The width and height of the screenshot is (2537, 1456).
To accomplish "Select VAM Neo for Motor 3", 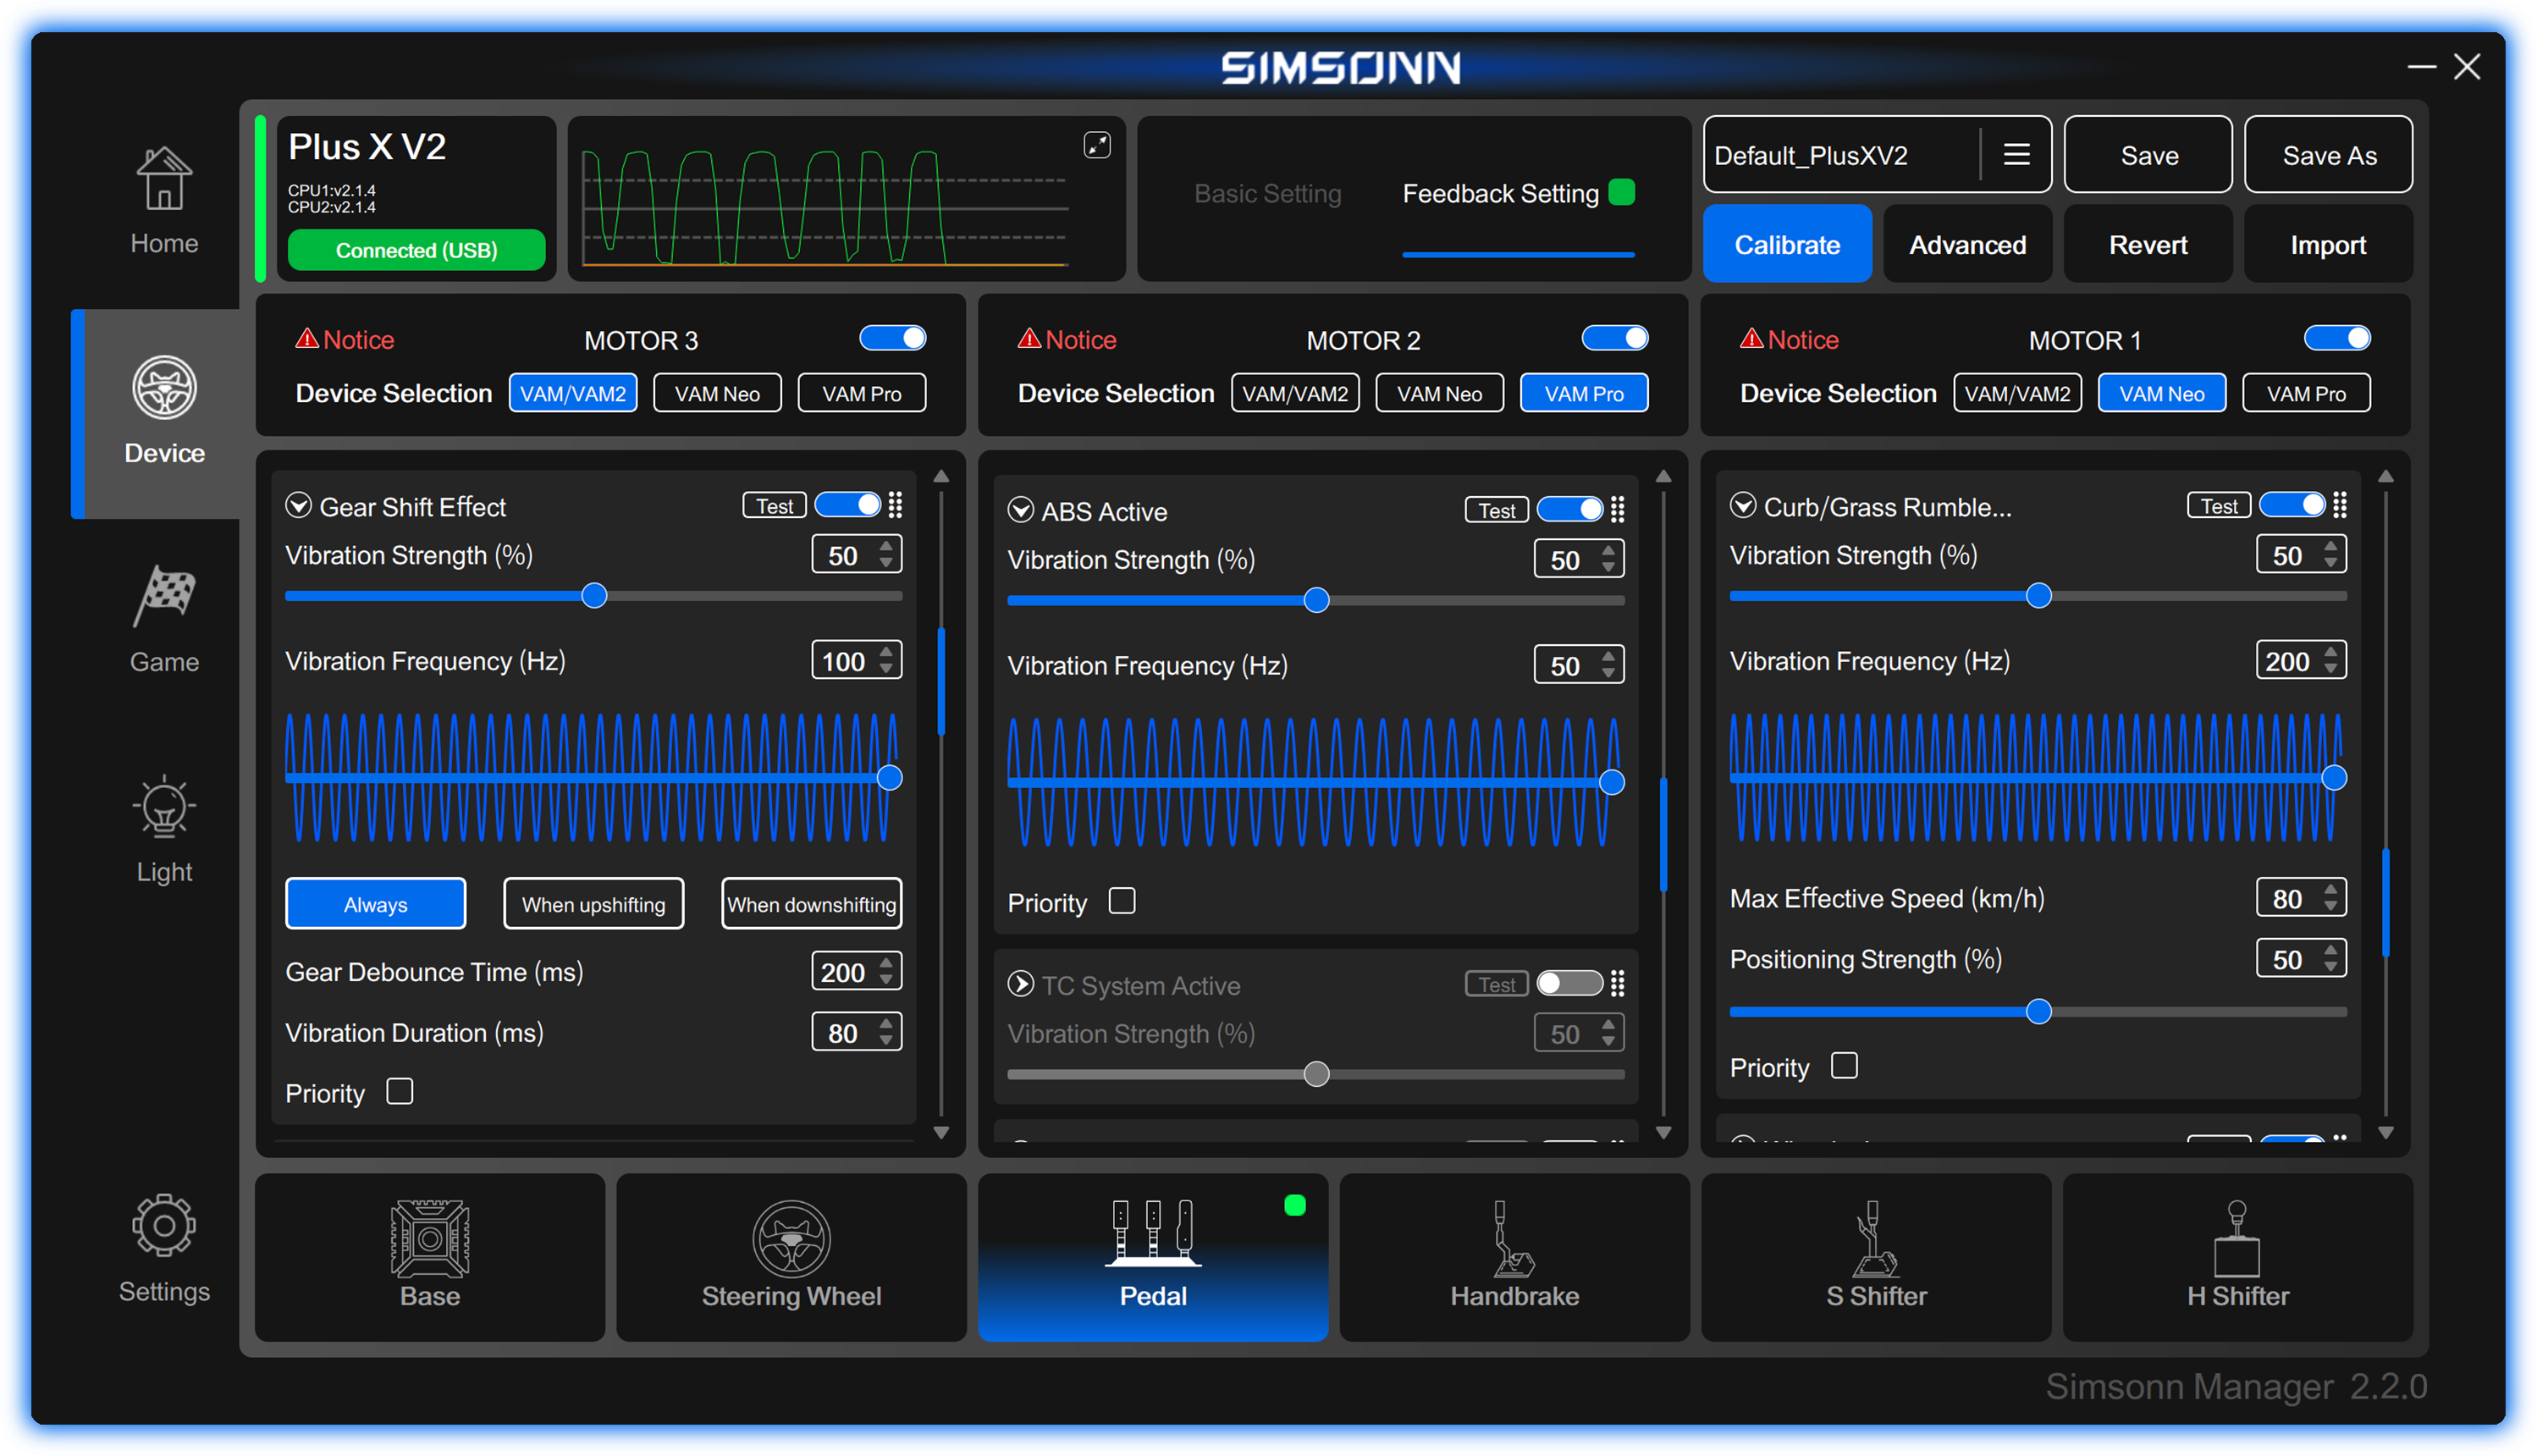I will pyautogui.click(x=717, y=393).
